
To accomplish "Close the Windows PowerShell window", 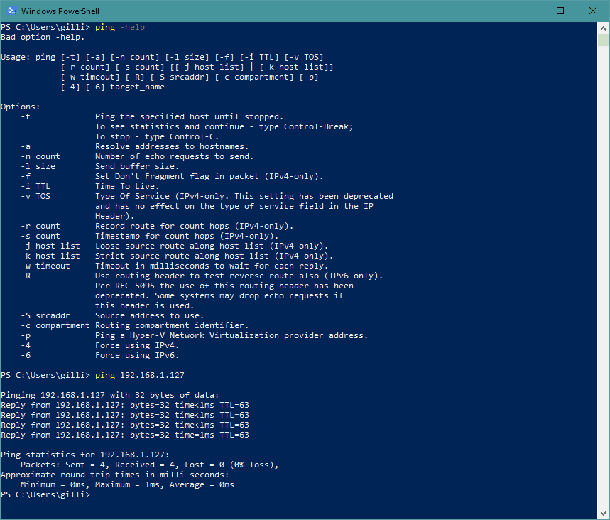I will [x=592, y=11].
